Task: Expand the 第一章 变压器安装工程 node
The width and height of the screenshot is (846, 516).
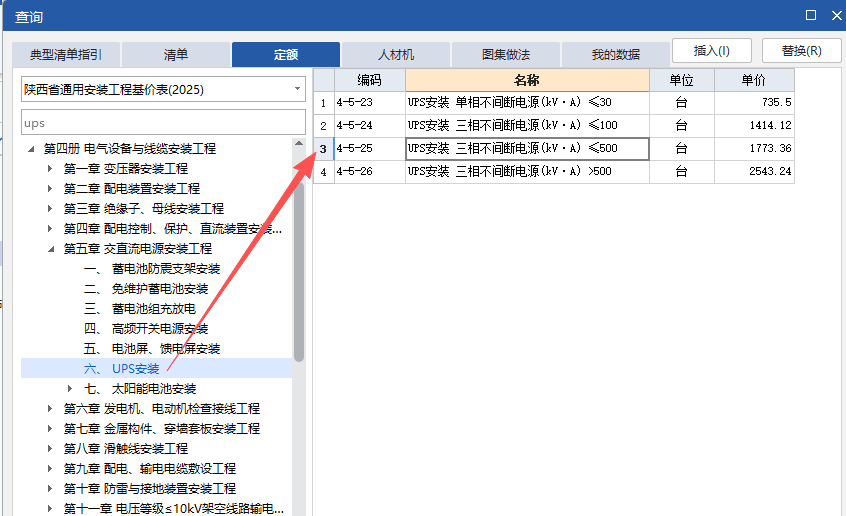Action: 50,168
